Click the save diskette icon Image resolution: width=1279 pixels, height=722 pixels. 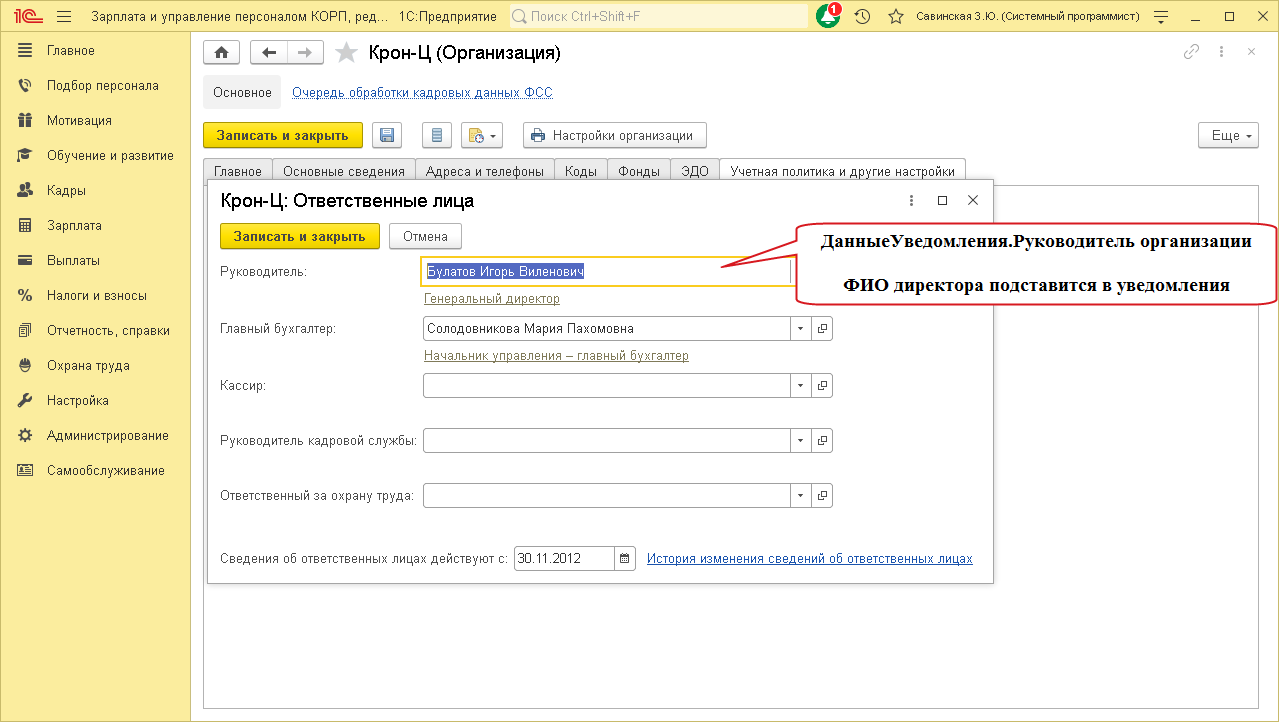tap(387, 136)
